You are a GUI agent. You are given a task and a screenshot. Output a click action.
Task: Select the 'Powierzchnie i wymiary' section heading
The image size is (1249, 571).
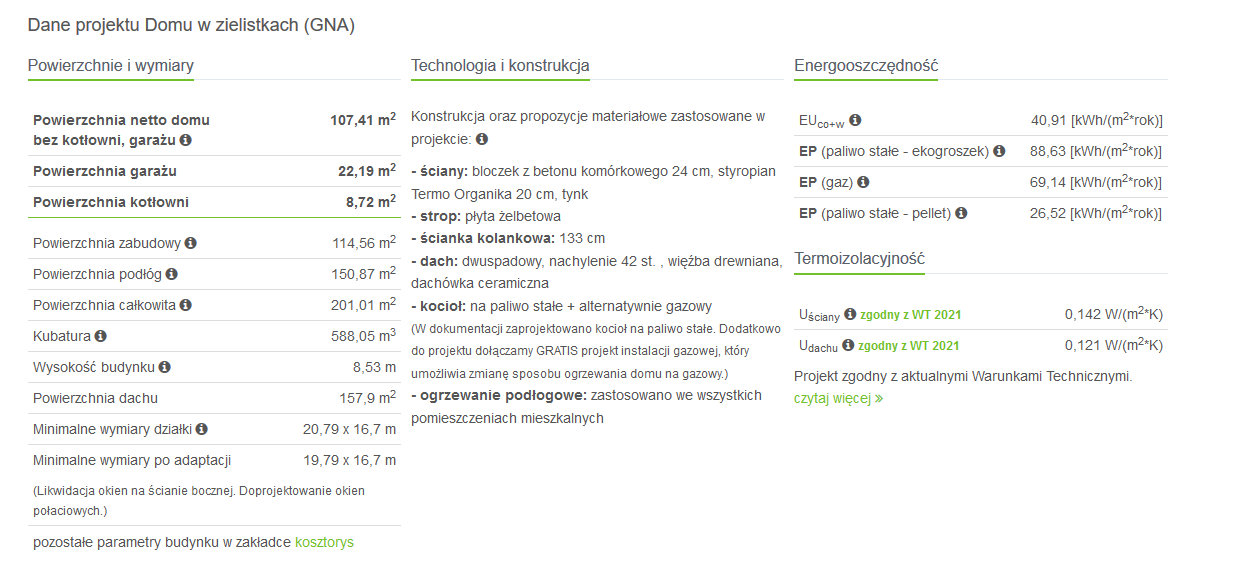point(111,66)
